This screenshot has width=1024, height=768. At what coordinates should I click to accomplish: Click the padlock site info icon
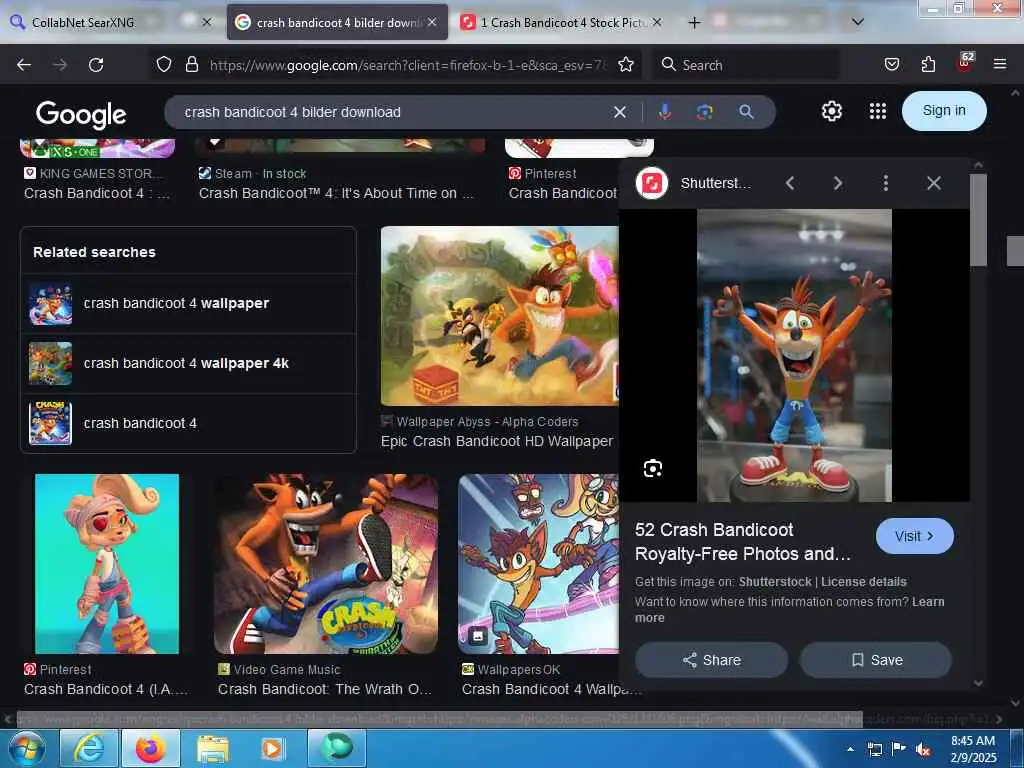click(x=191, y=64)
